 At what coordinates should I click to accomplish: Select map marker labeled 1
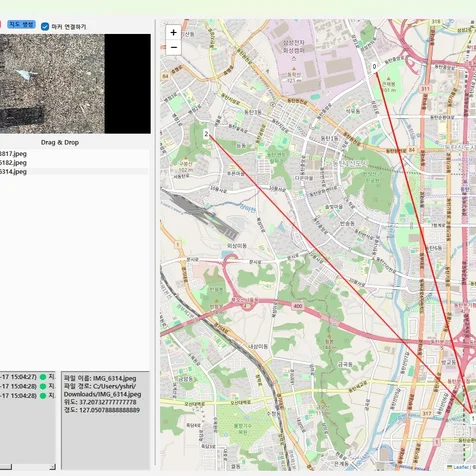click(473, 418)
